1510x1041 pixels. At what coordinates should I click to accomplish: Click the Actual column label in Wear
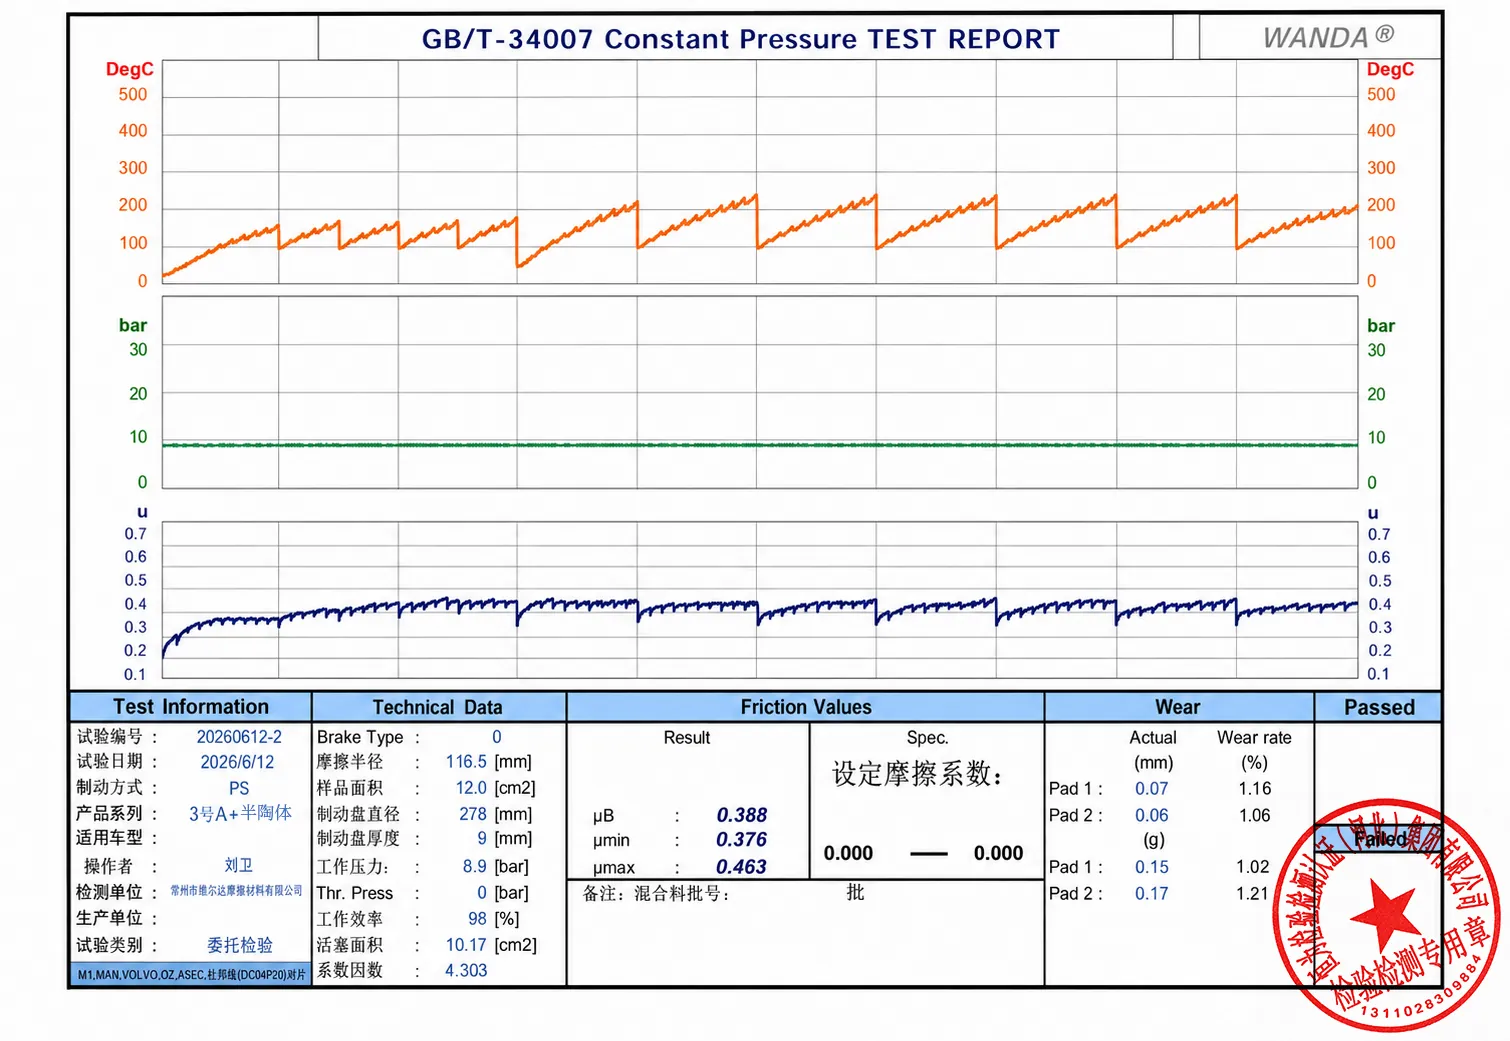point(1153,737)
